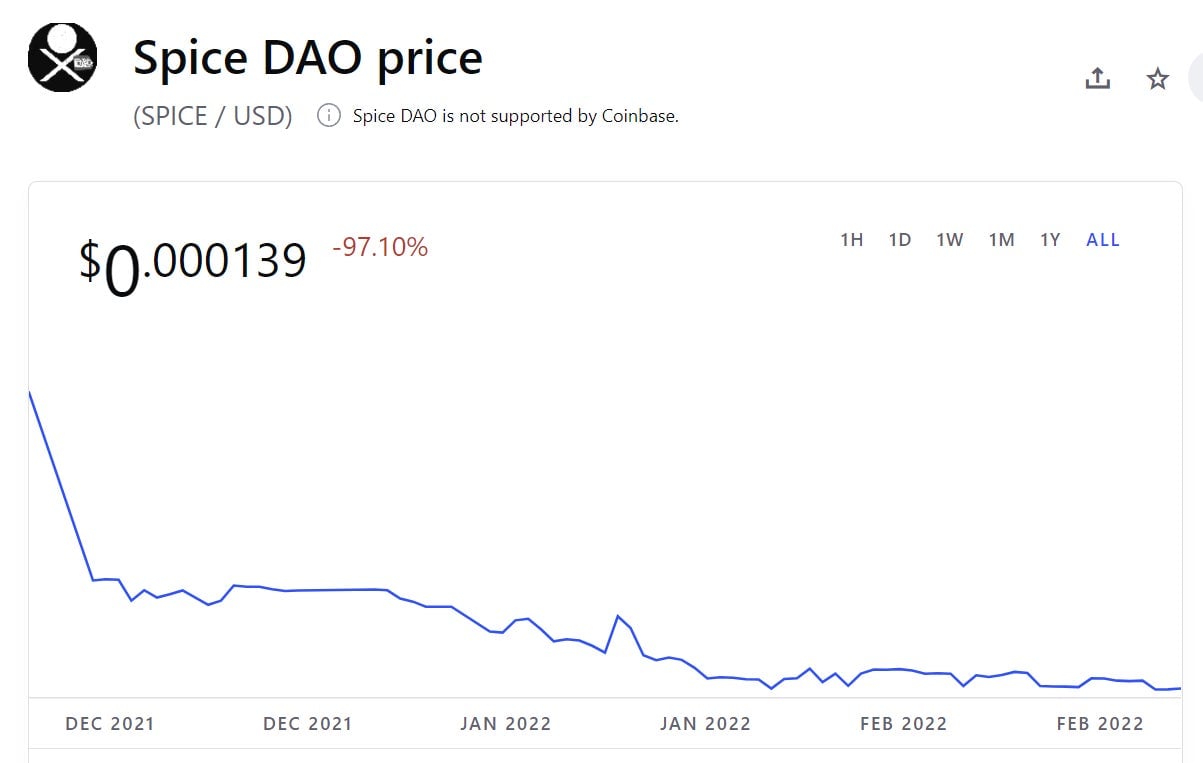The height and width of the screenshot is (763, 1203).
Task: Click the share/export icon
Action: 1097,78
